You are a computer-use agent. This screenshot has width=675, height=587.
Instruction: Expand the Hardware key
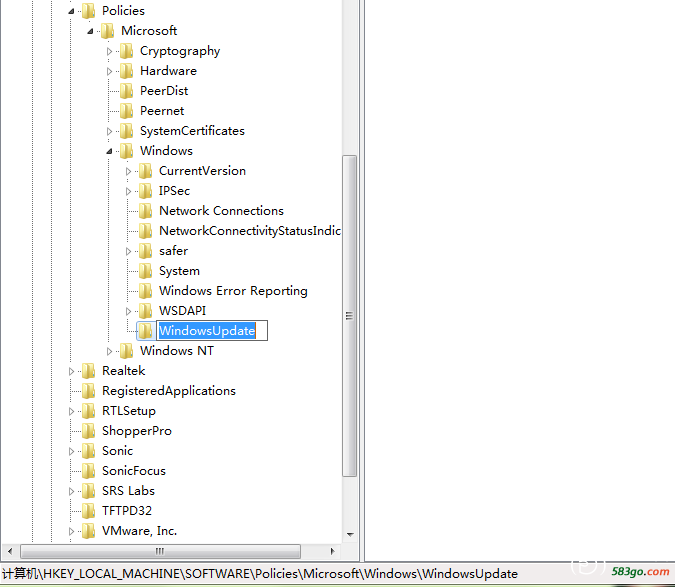(109, 71)
